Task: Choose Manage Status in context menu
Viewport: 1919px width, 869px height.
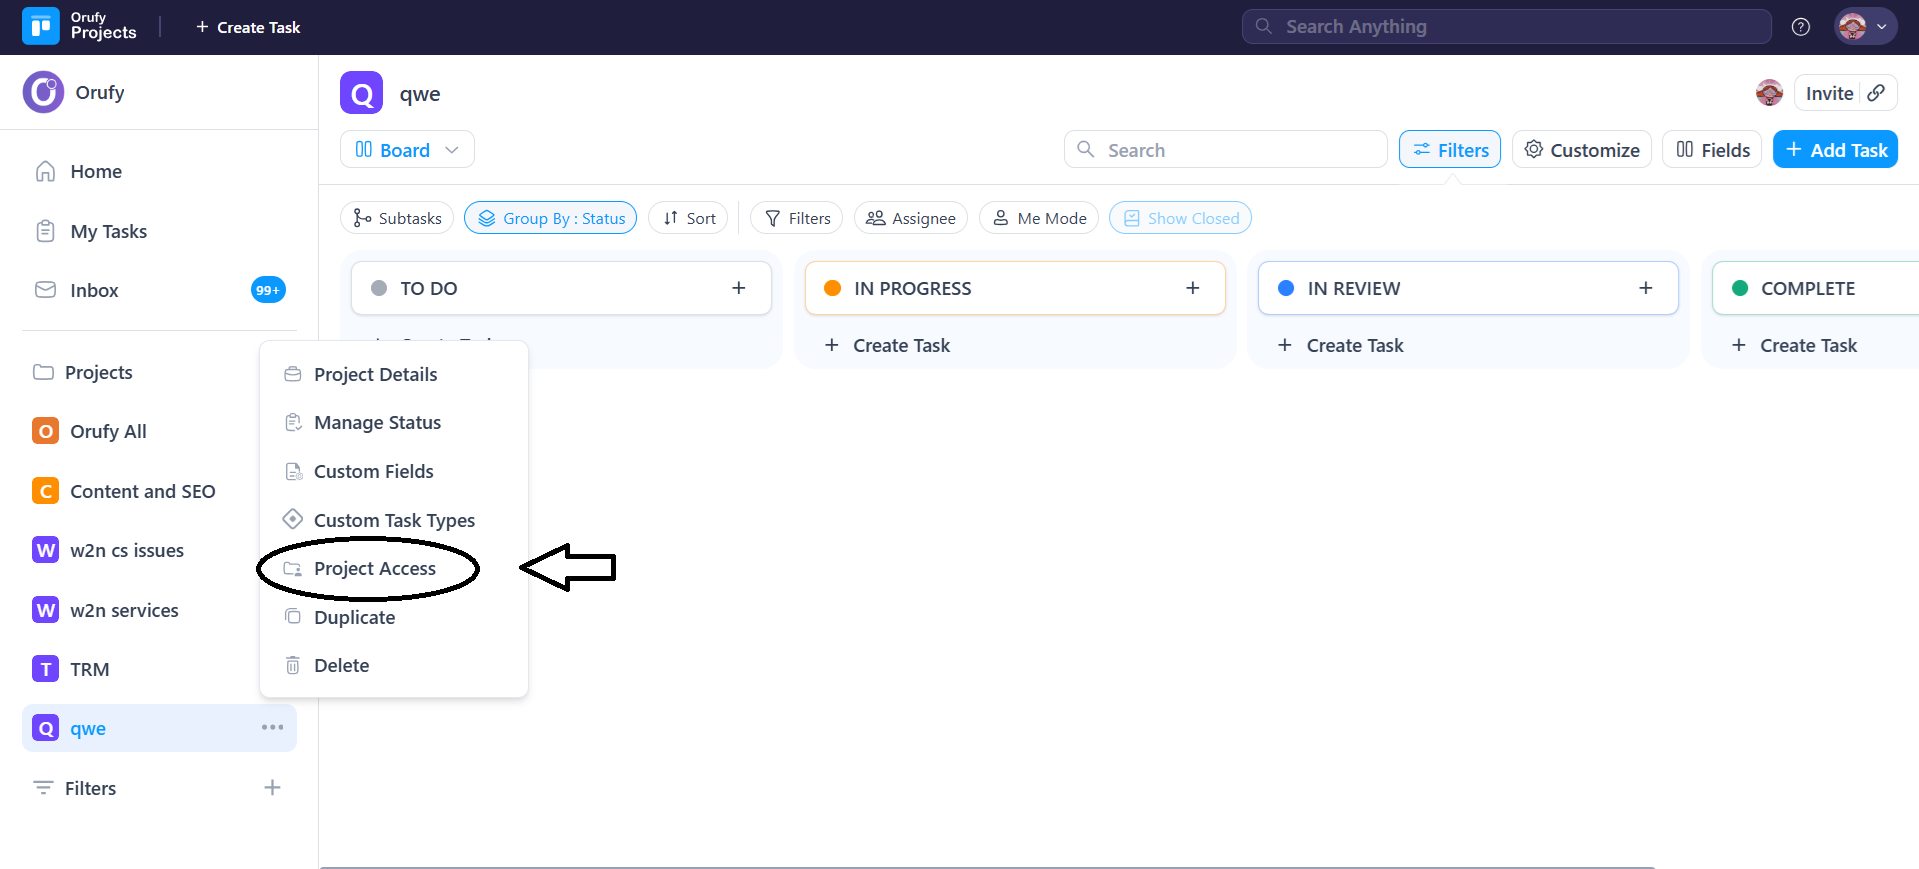Action: click(377, 423)
